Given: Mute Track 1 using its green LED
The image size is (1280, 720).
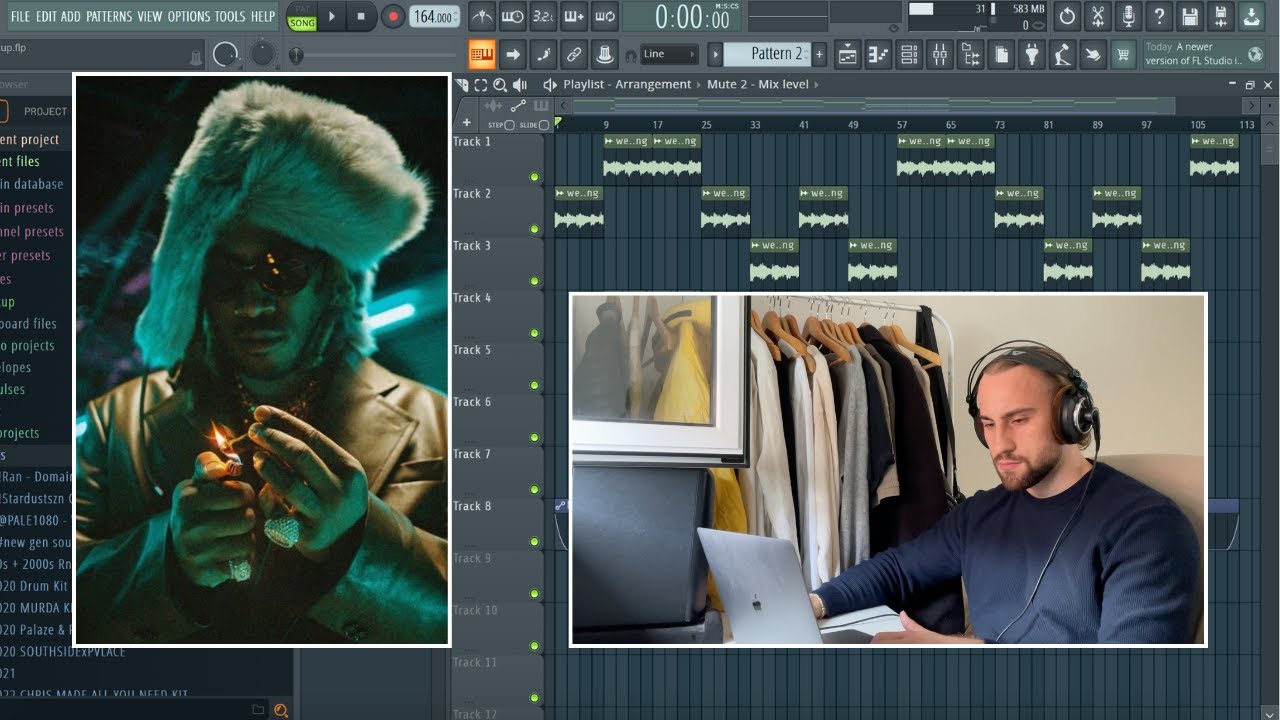Looking at the screenshot, I should (x=534, y=177).
